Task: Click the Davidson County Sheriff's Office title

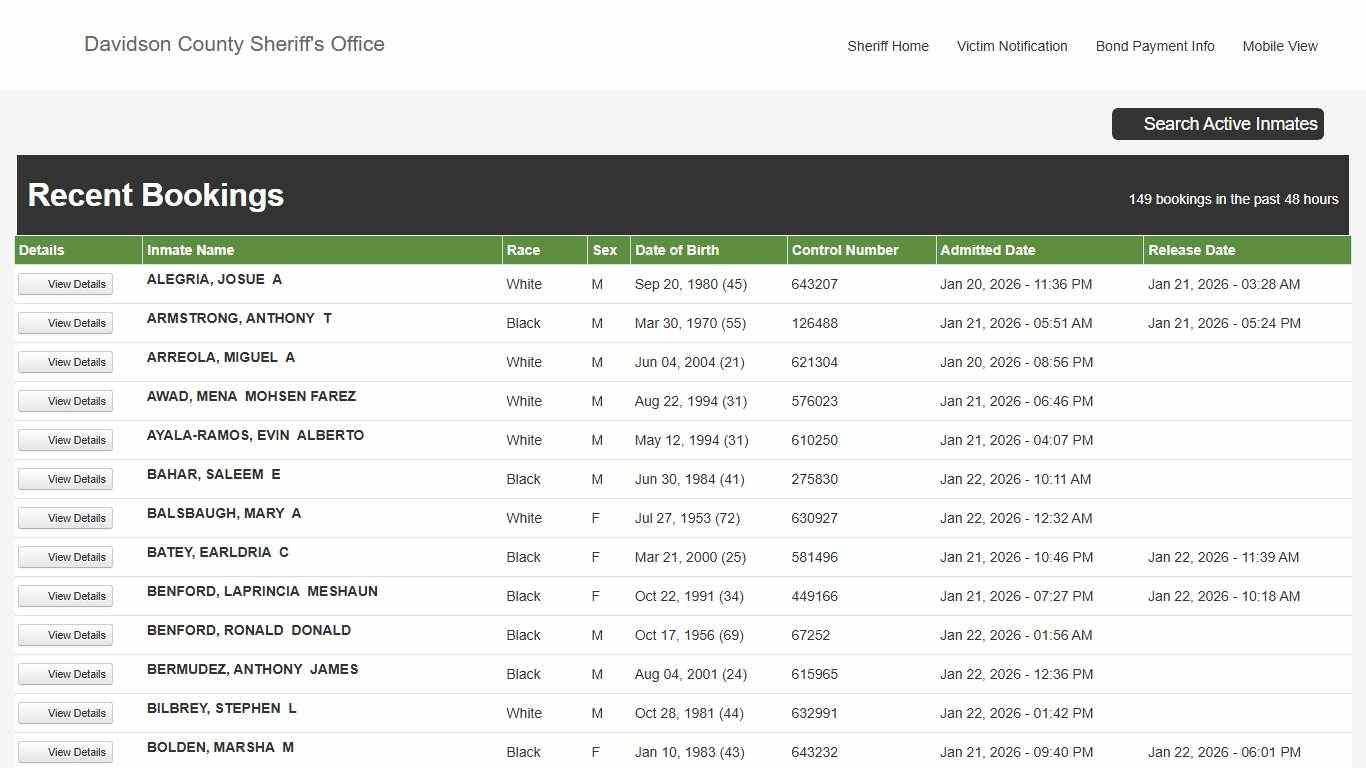Action: coord(234,44)
